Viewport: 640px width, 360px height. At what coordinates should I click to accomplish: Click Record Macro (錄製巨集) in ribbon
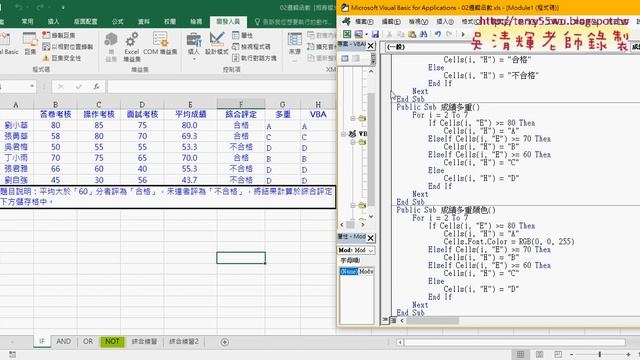pyautogui.click(x=59, y=36)
